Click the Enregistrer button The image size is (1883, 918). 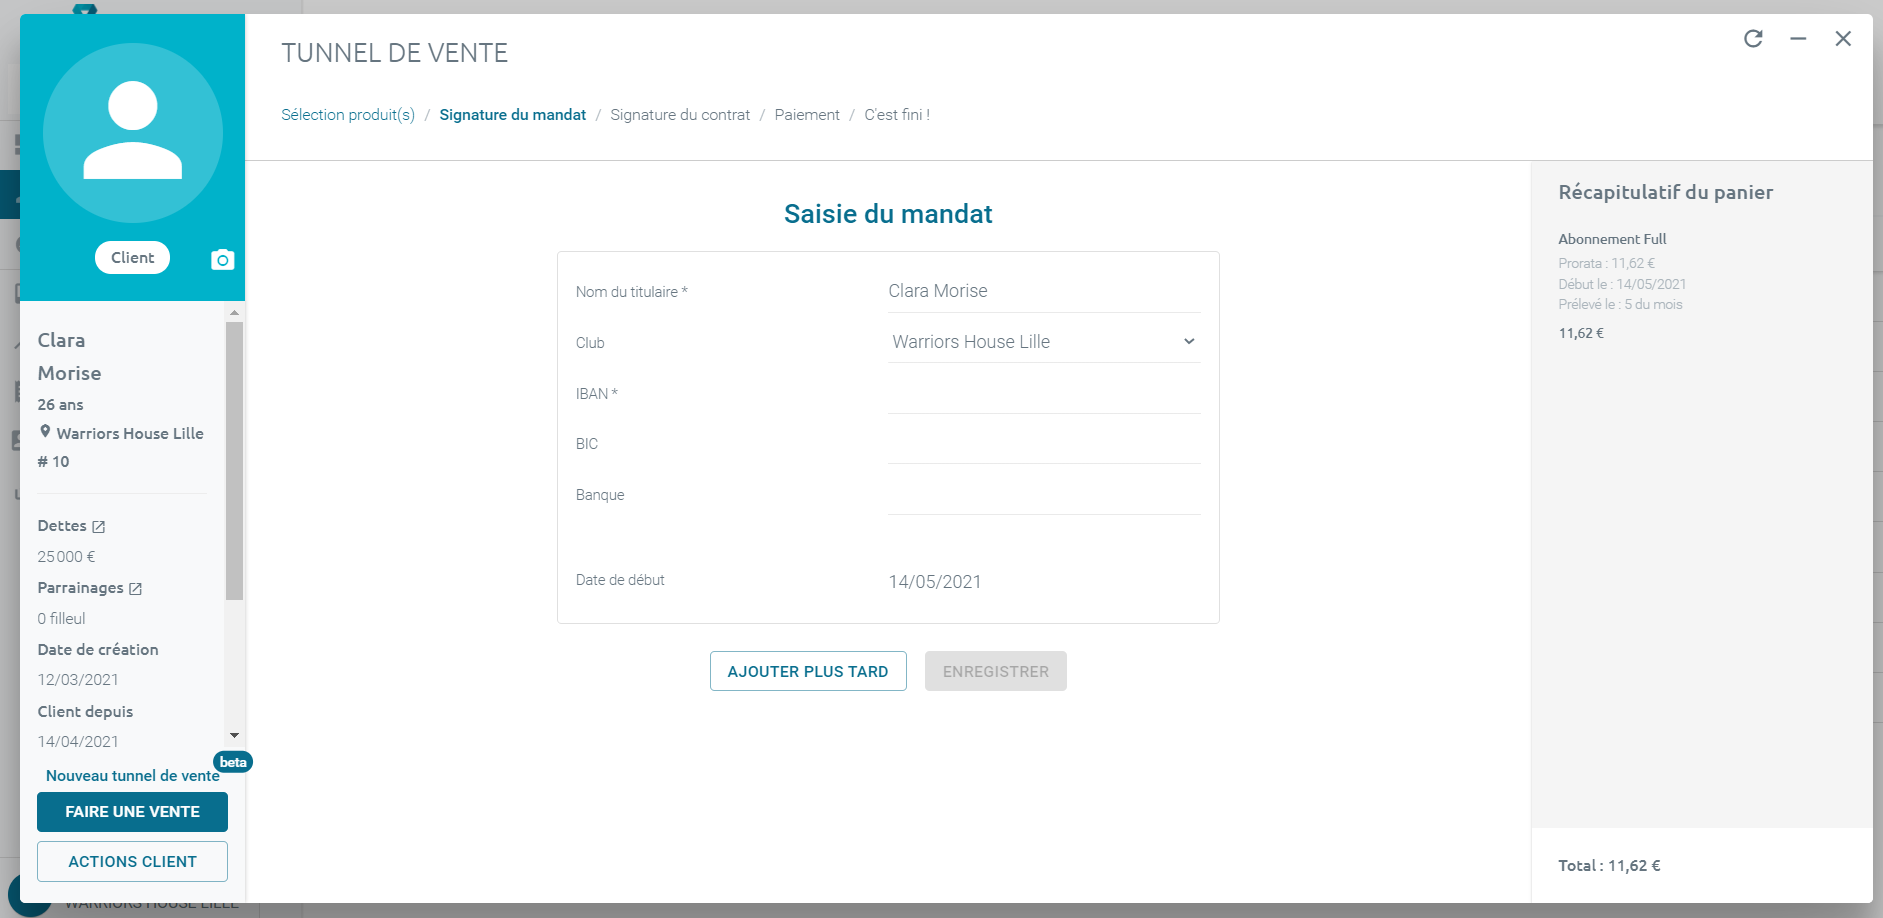click(996, 671)
